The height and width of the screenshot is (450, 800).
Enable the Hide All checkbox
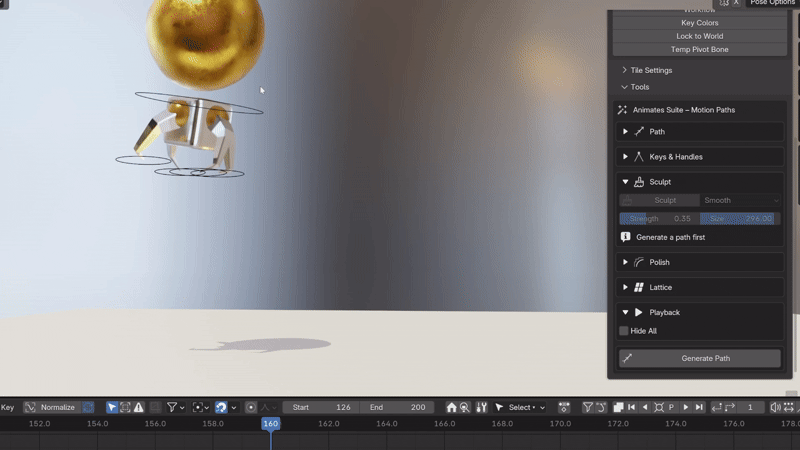tap(623, 331)
